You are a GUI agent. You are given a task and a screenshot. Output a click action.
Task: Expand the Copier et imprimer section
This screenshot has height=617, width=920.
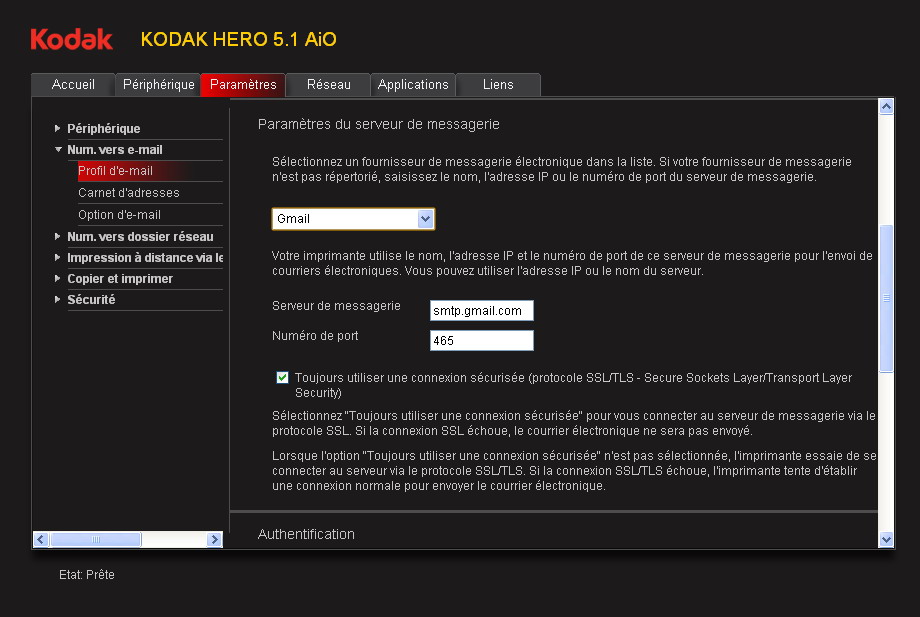(119, 279)
